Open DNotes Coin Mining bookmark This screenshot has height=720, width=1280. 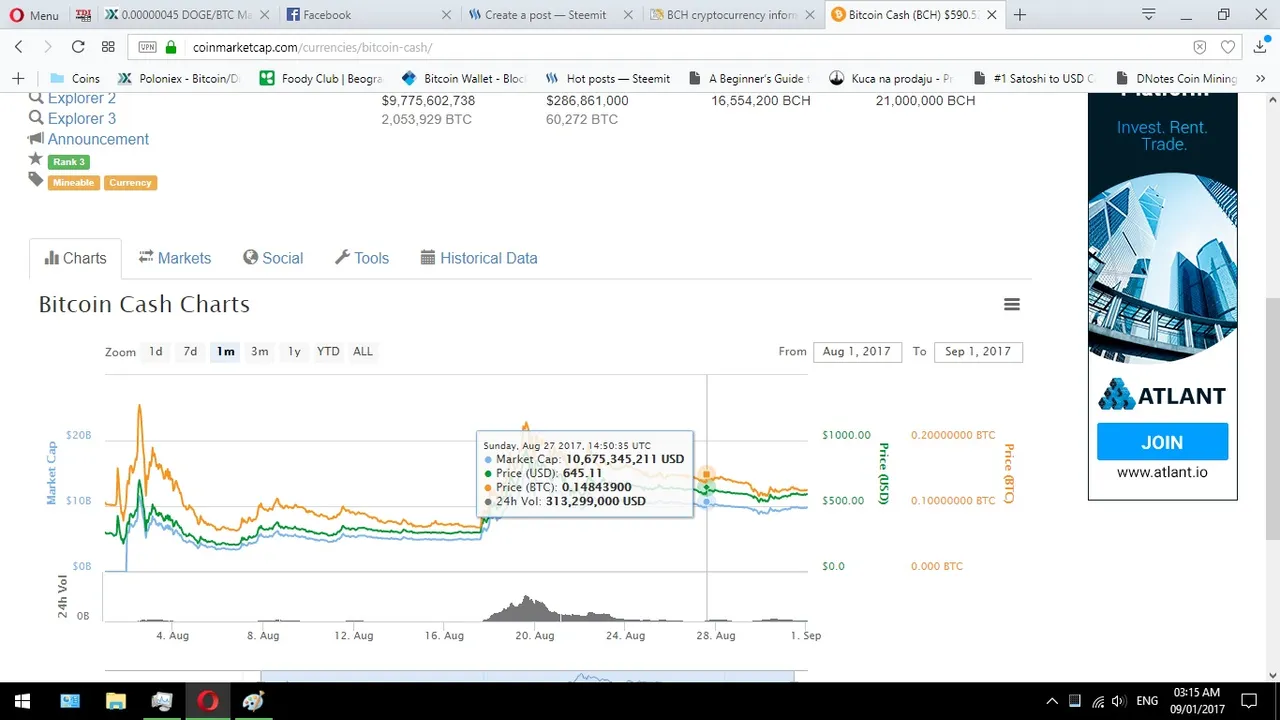click(1176, 78)
